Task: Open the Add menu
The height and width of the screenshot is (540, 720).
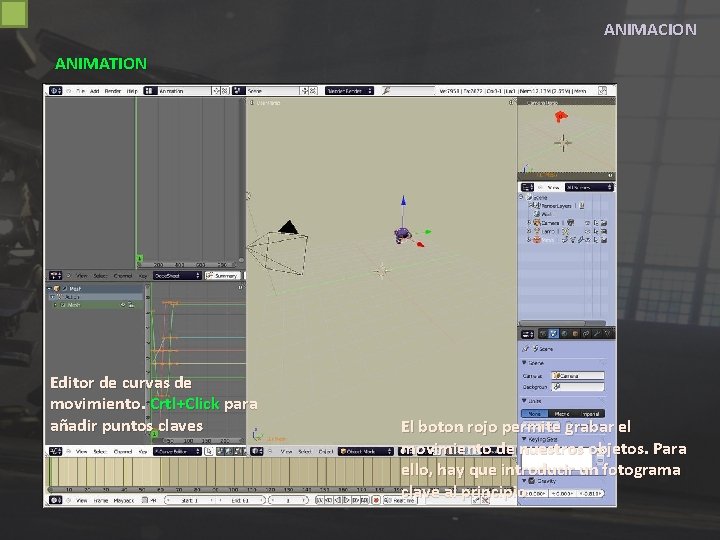Action: tap(94, 91)
